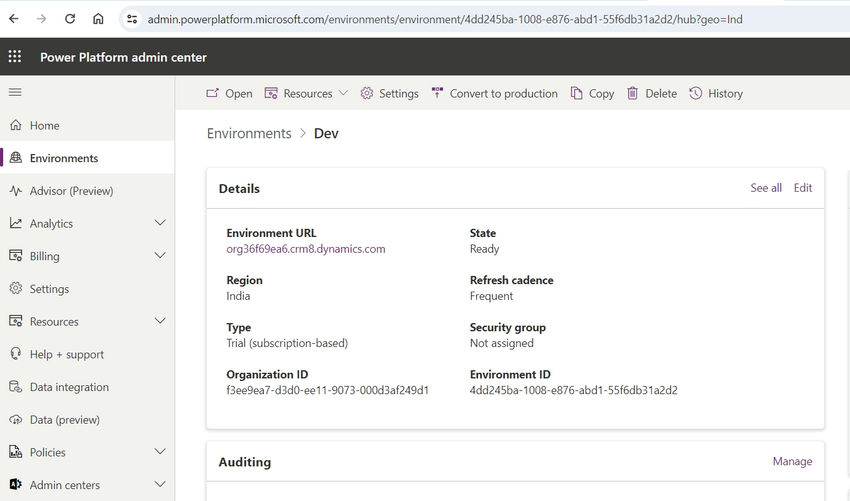Click the Policies icon in the sidebar

point(16,452)
